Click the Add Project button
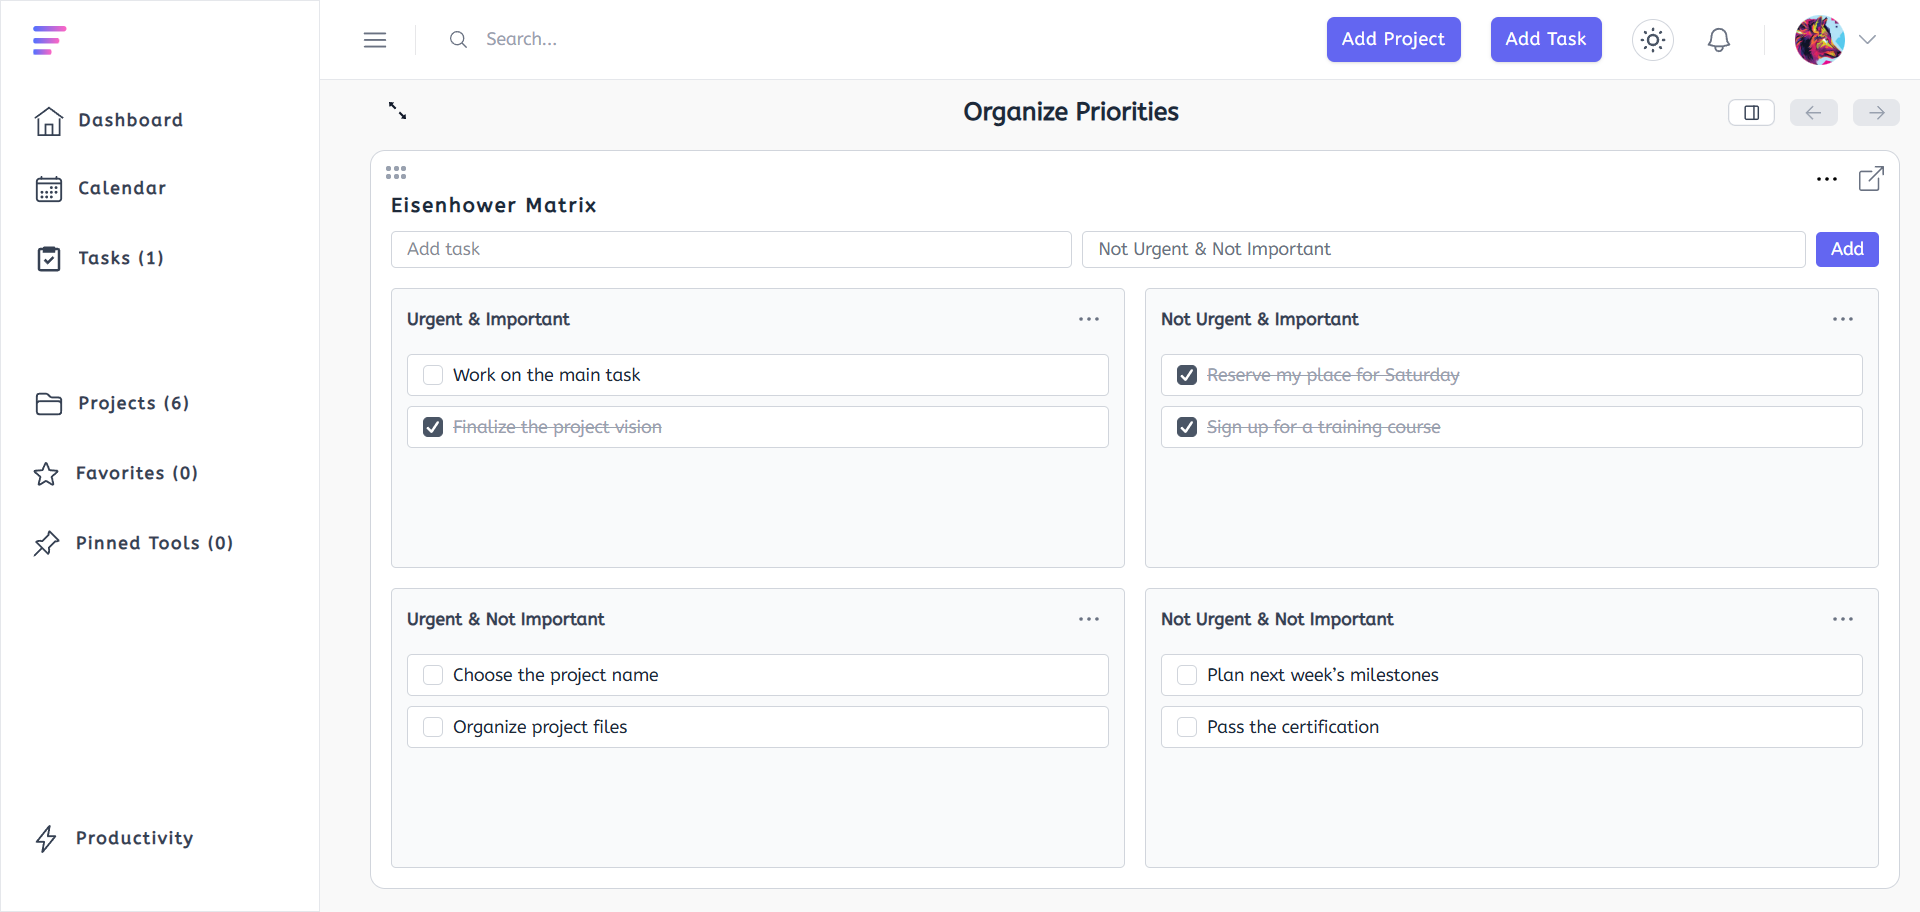The width and height of the screenshot is (1920, 912). pos(1394,40)
